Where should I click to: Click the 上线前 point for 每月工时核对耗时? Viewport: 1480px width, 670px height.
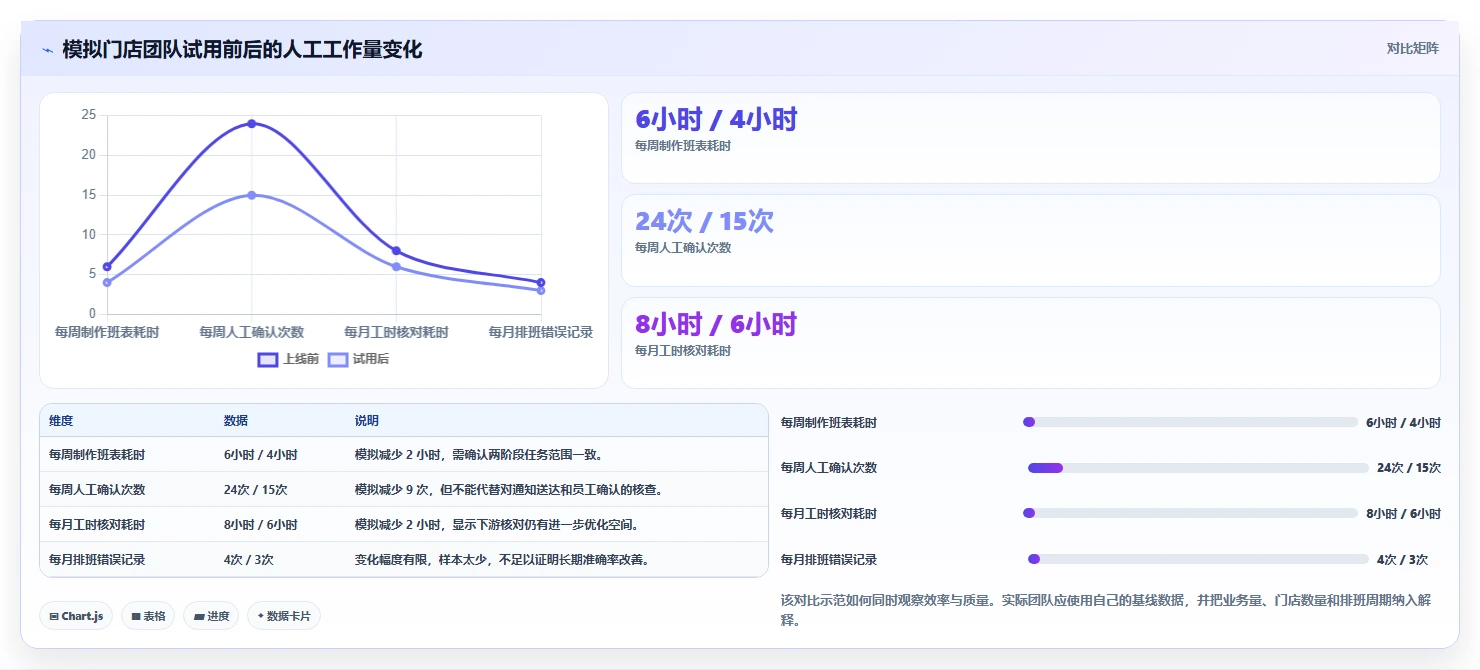[396, 251]
